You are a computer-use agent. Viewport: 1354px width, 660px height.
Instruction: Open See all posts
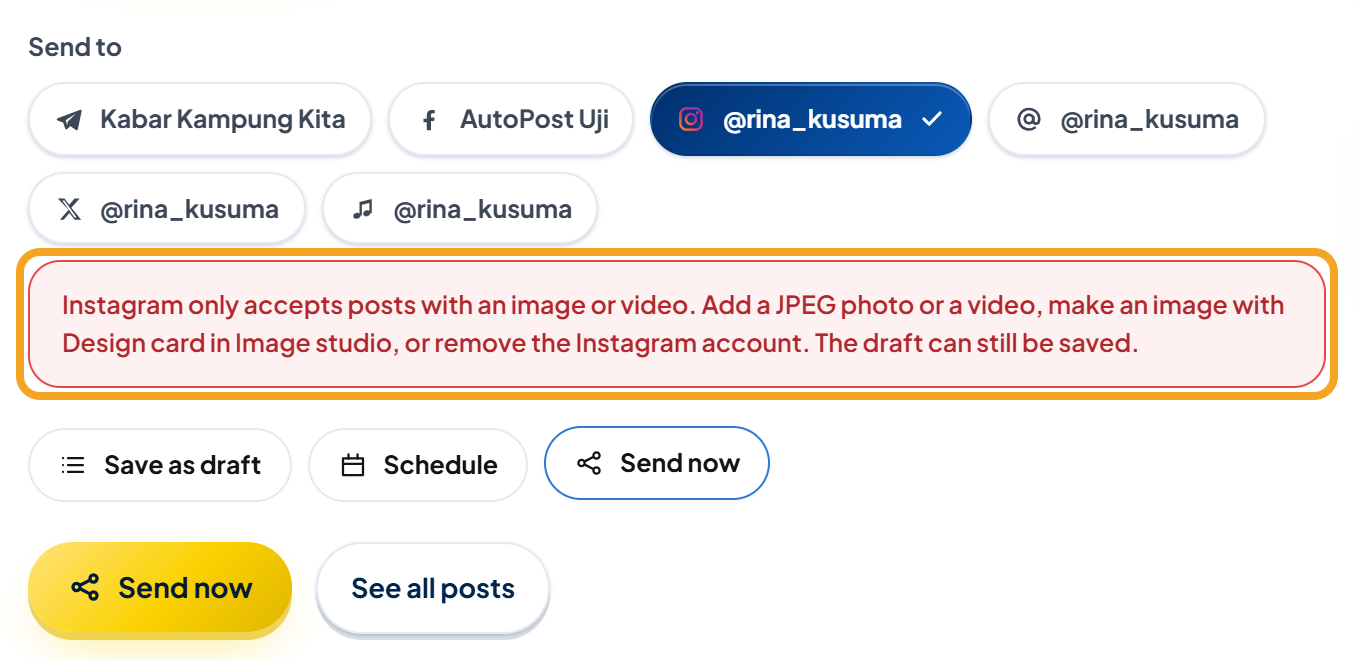click(x=433, y=588)
